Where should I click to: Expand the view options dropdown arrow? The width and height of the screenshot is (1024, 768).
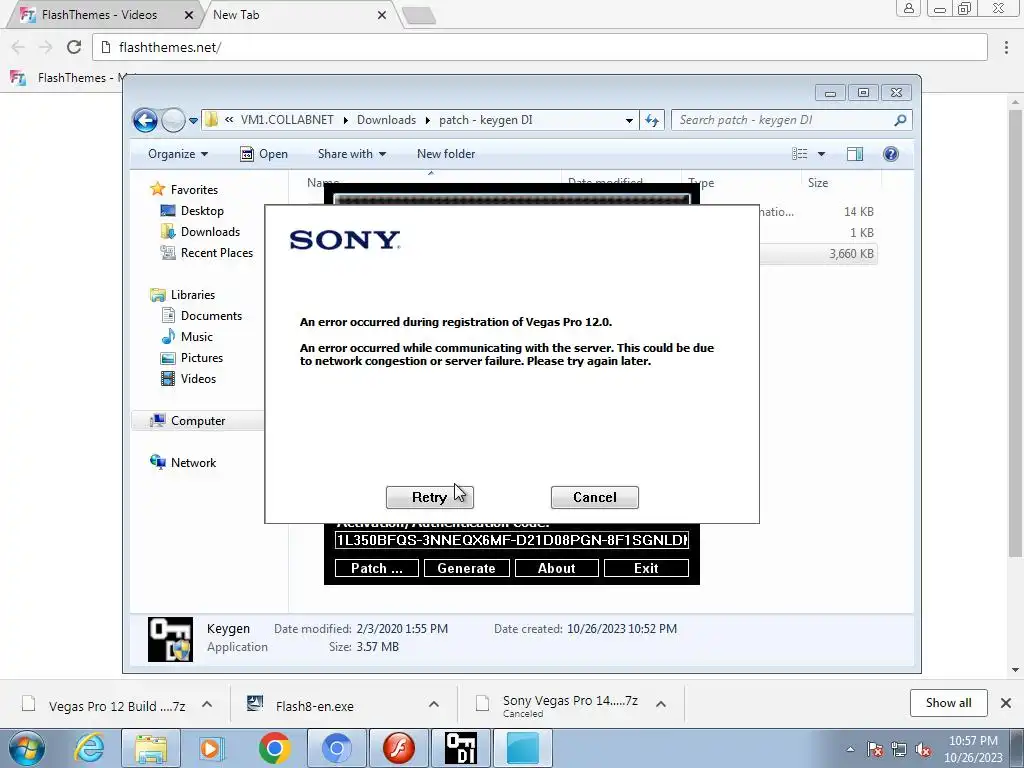point(822,154)
